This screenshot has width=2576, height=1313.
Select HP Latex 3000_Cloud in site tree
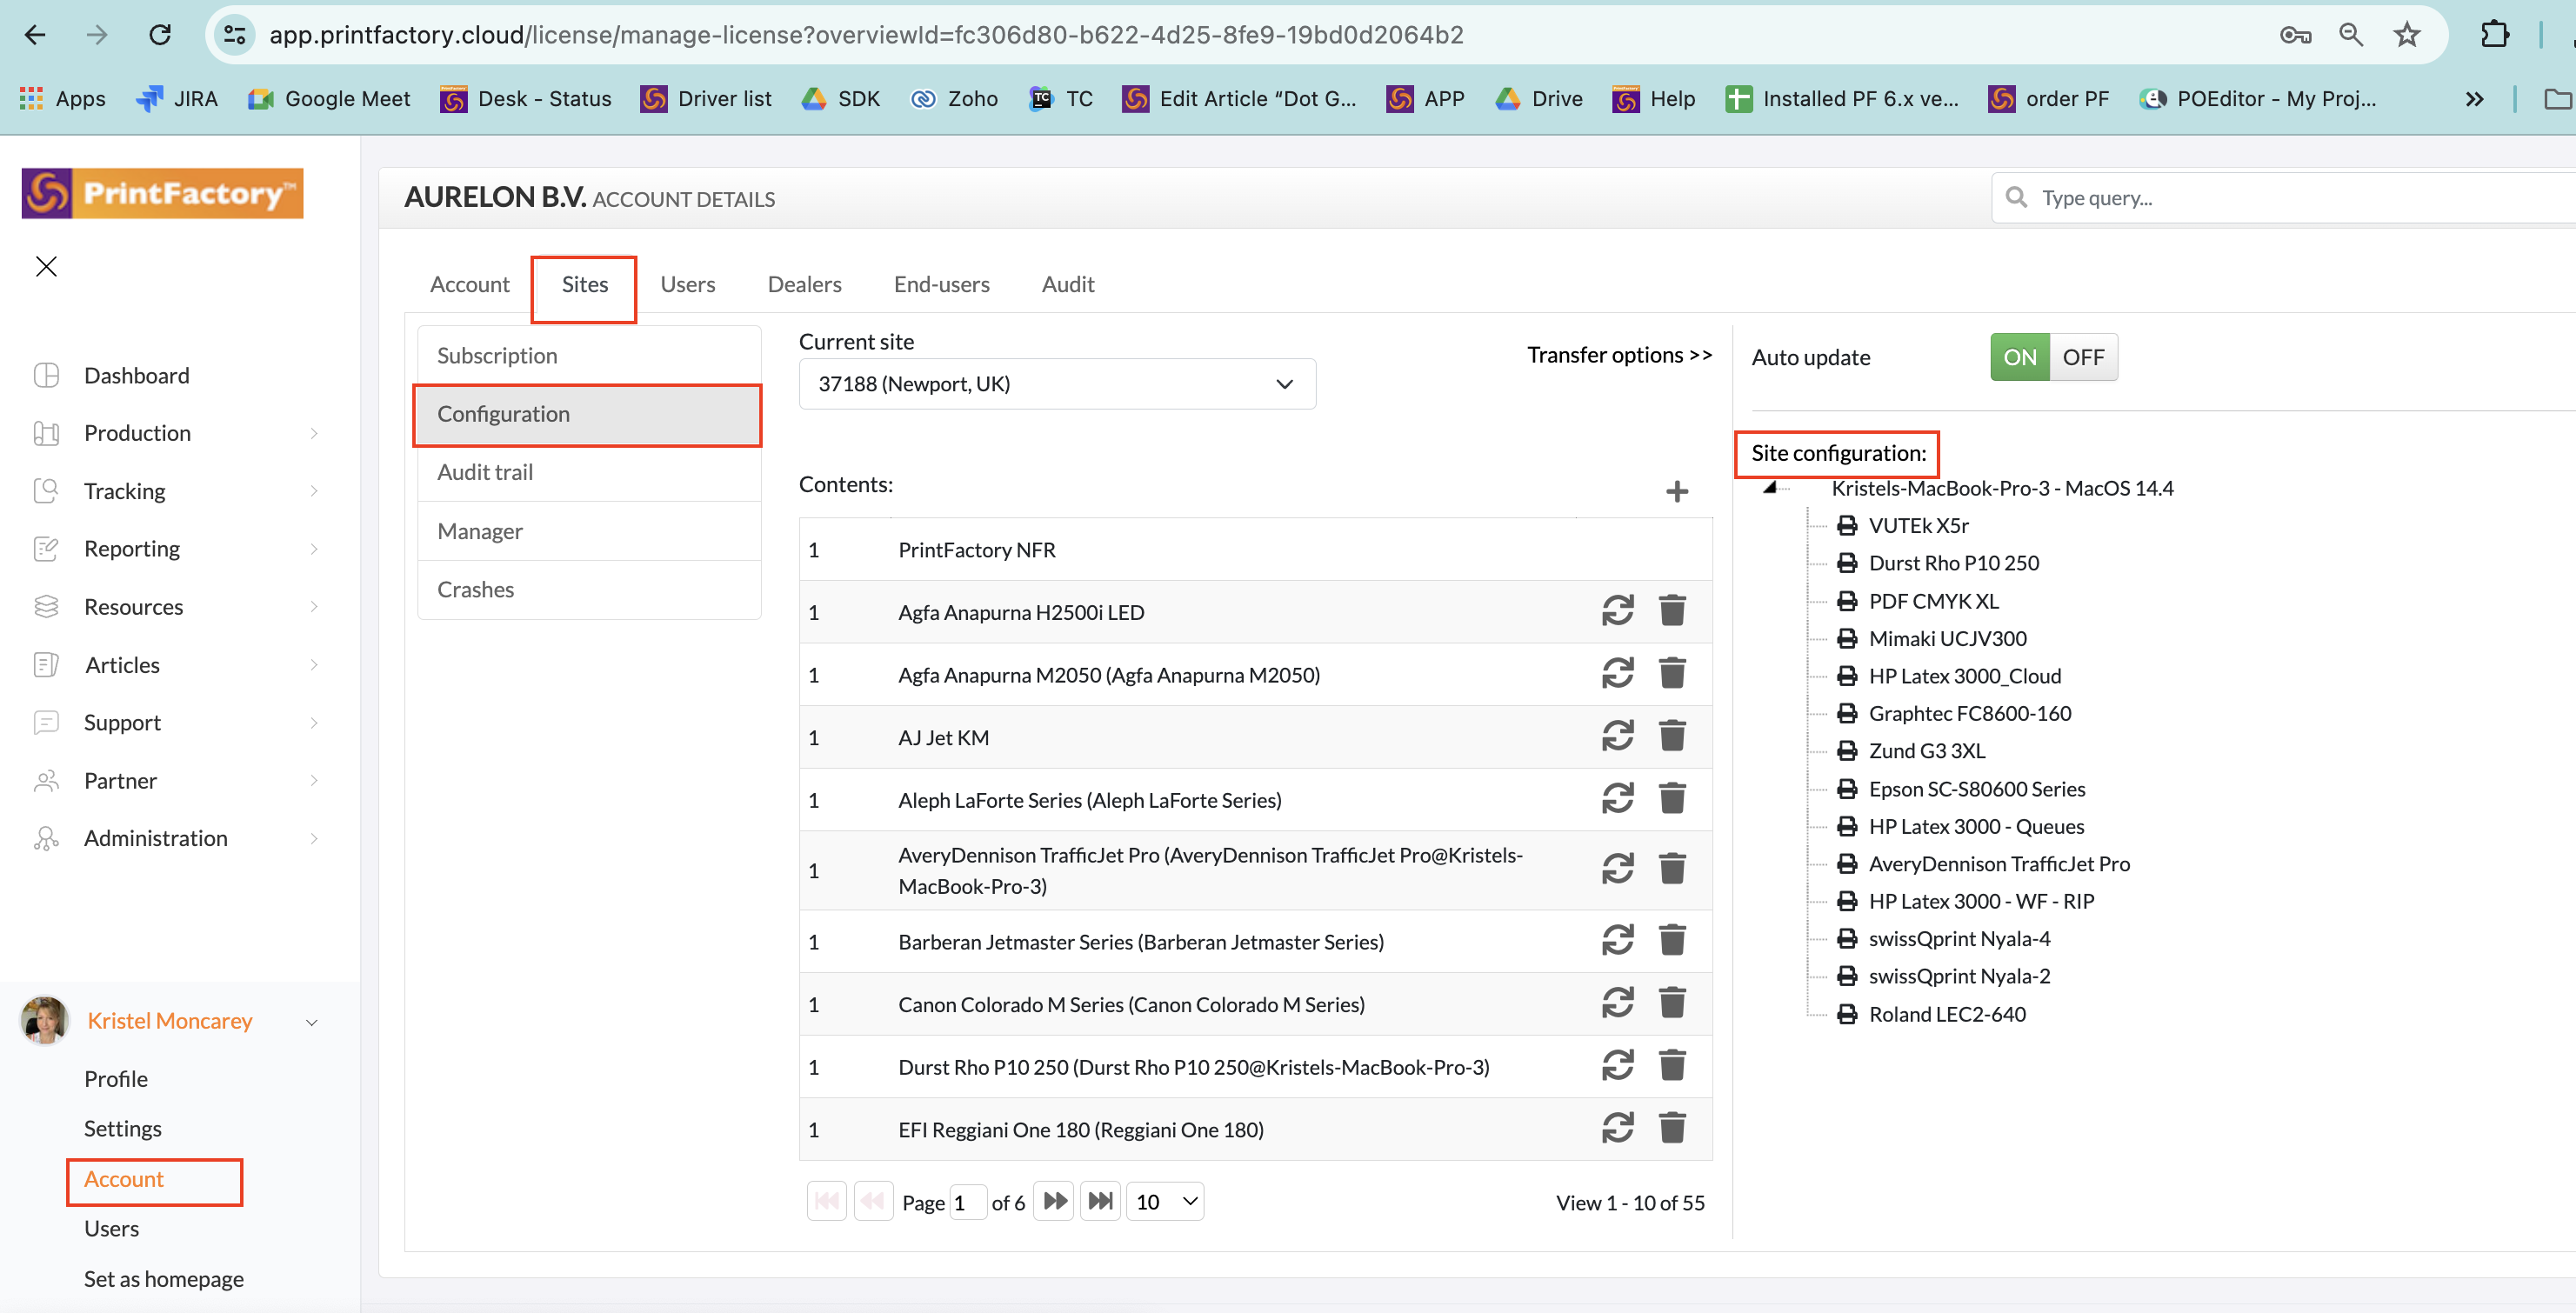[x=1964, y=675]
